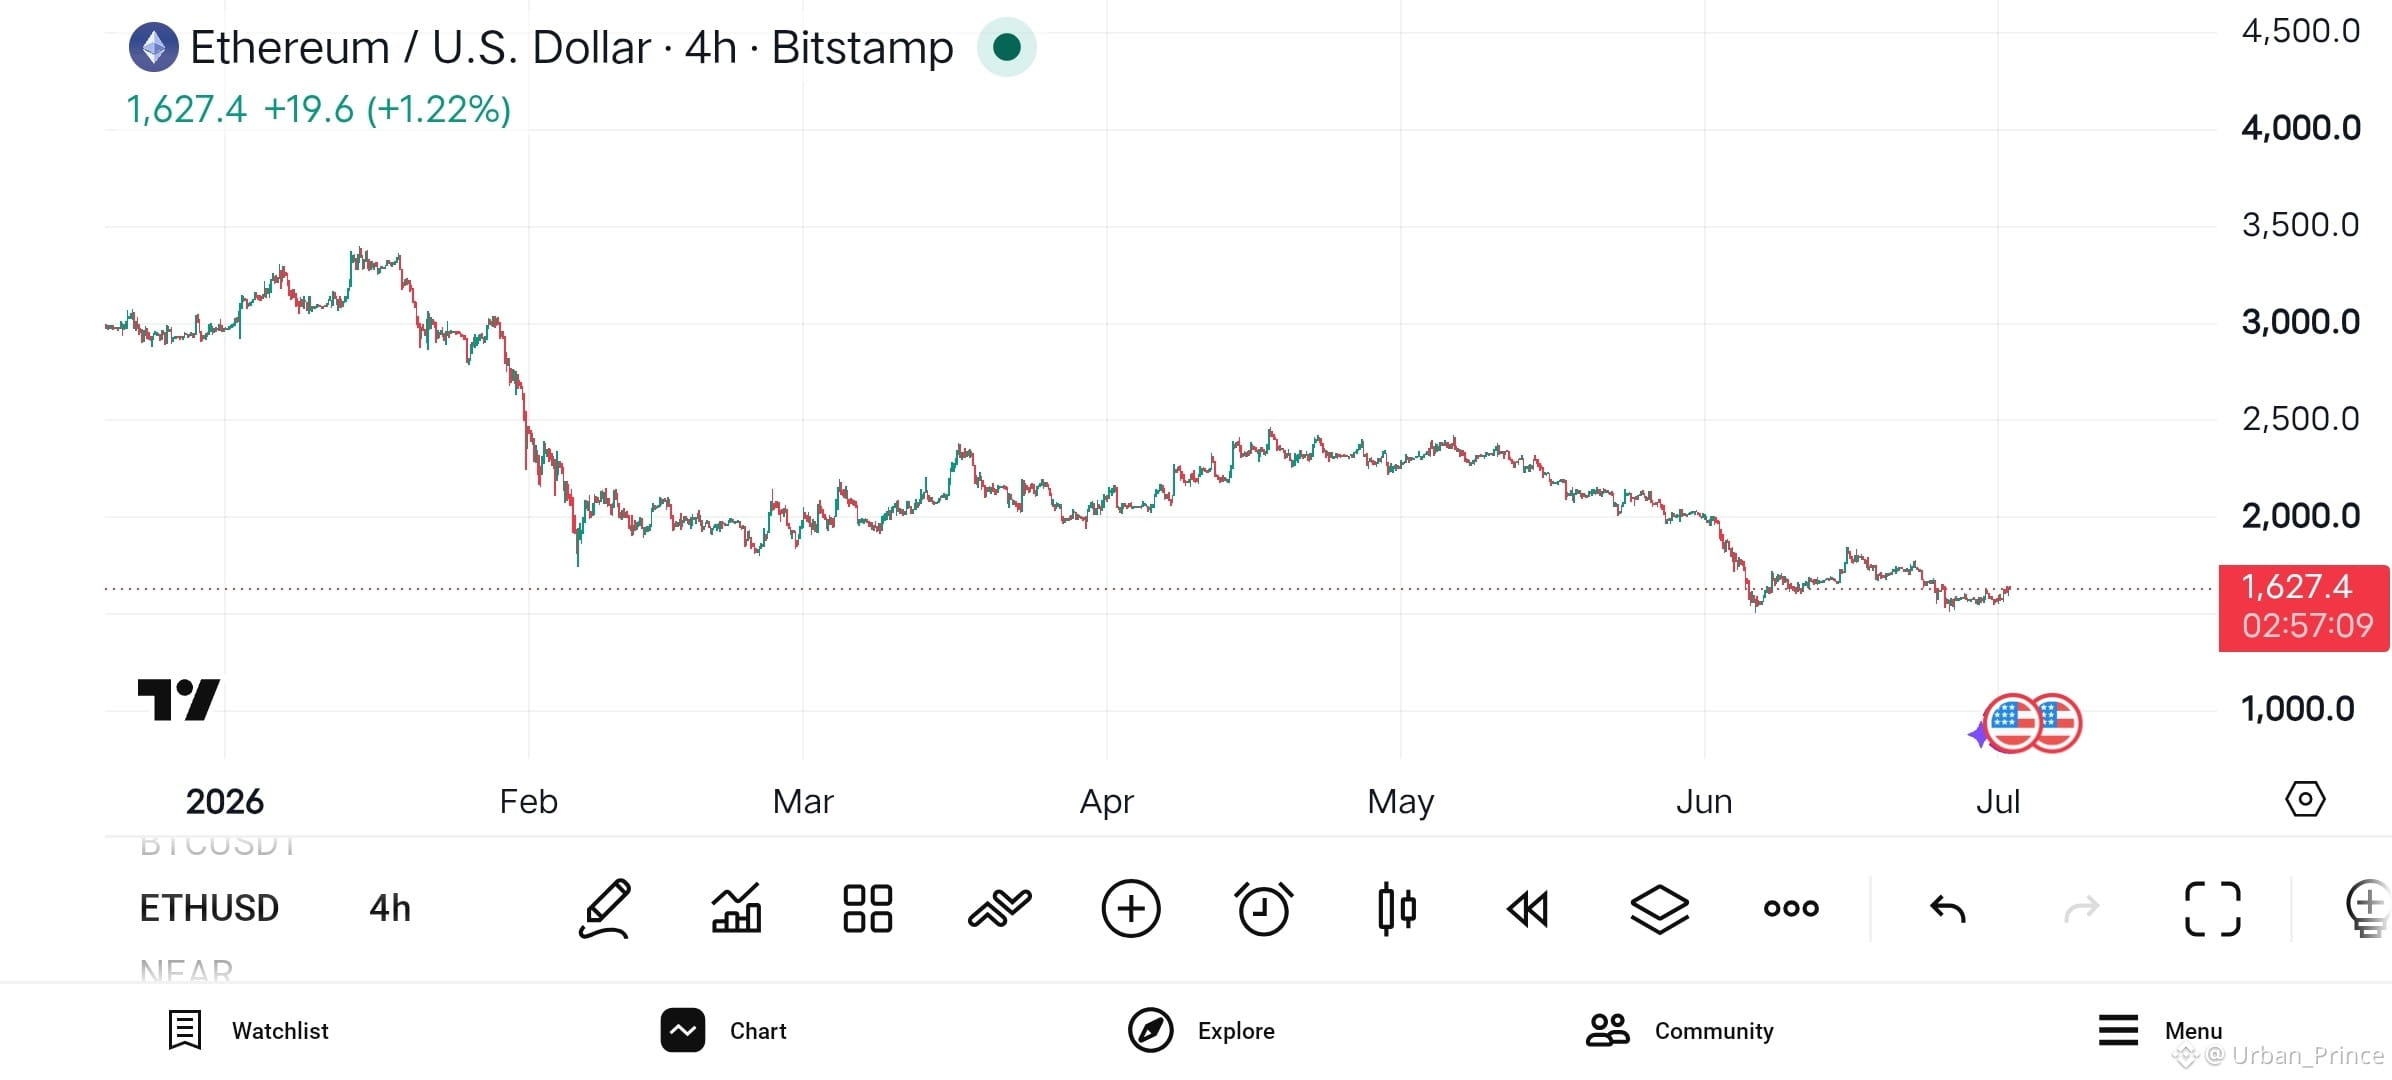The height and width of the screenshot is (1080, 2392).
Task: Change chart type with the candlestick icon
Action: [1396, 908]
